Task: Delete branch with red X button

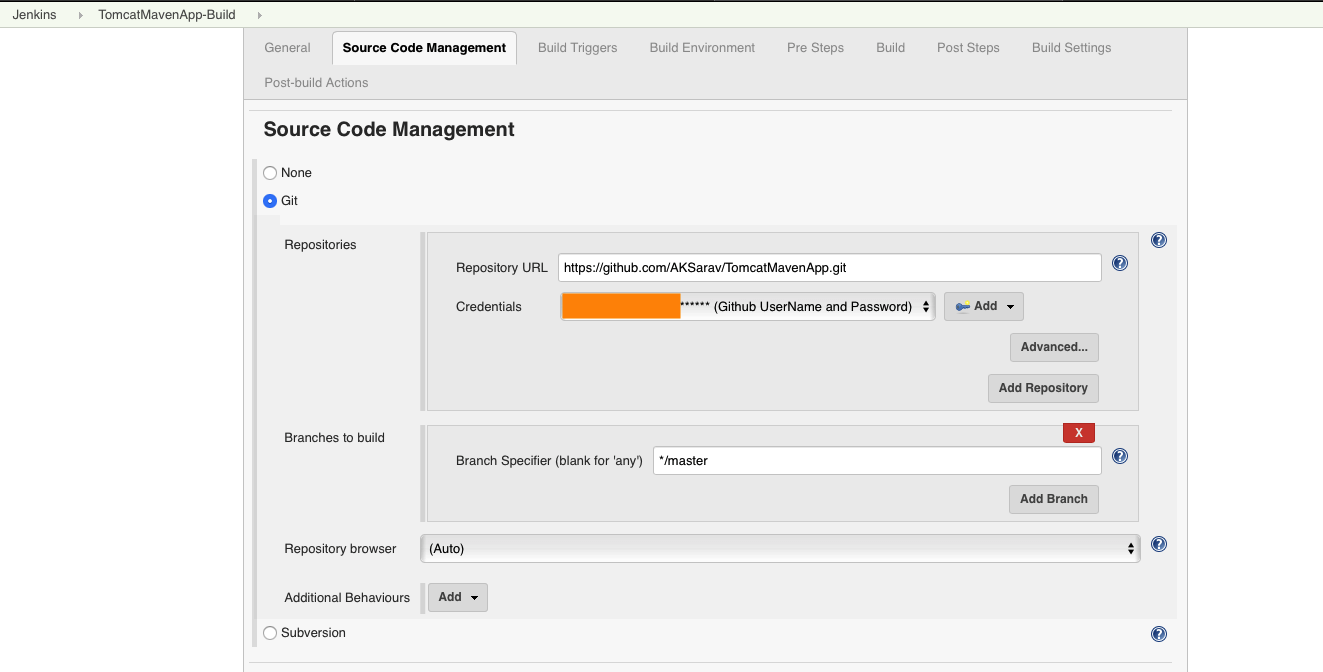Action: tap(1079, 433)
